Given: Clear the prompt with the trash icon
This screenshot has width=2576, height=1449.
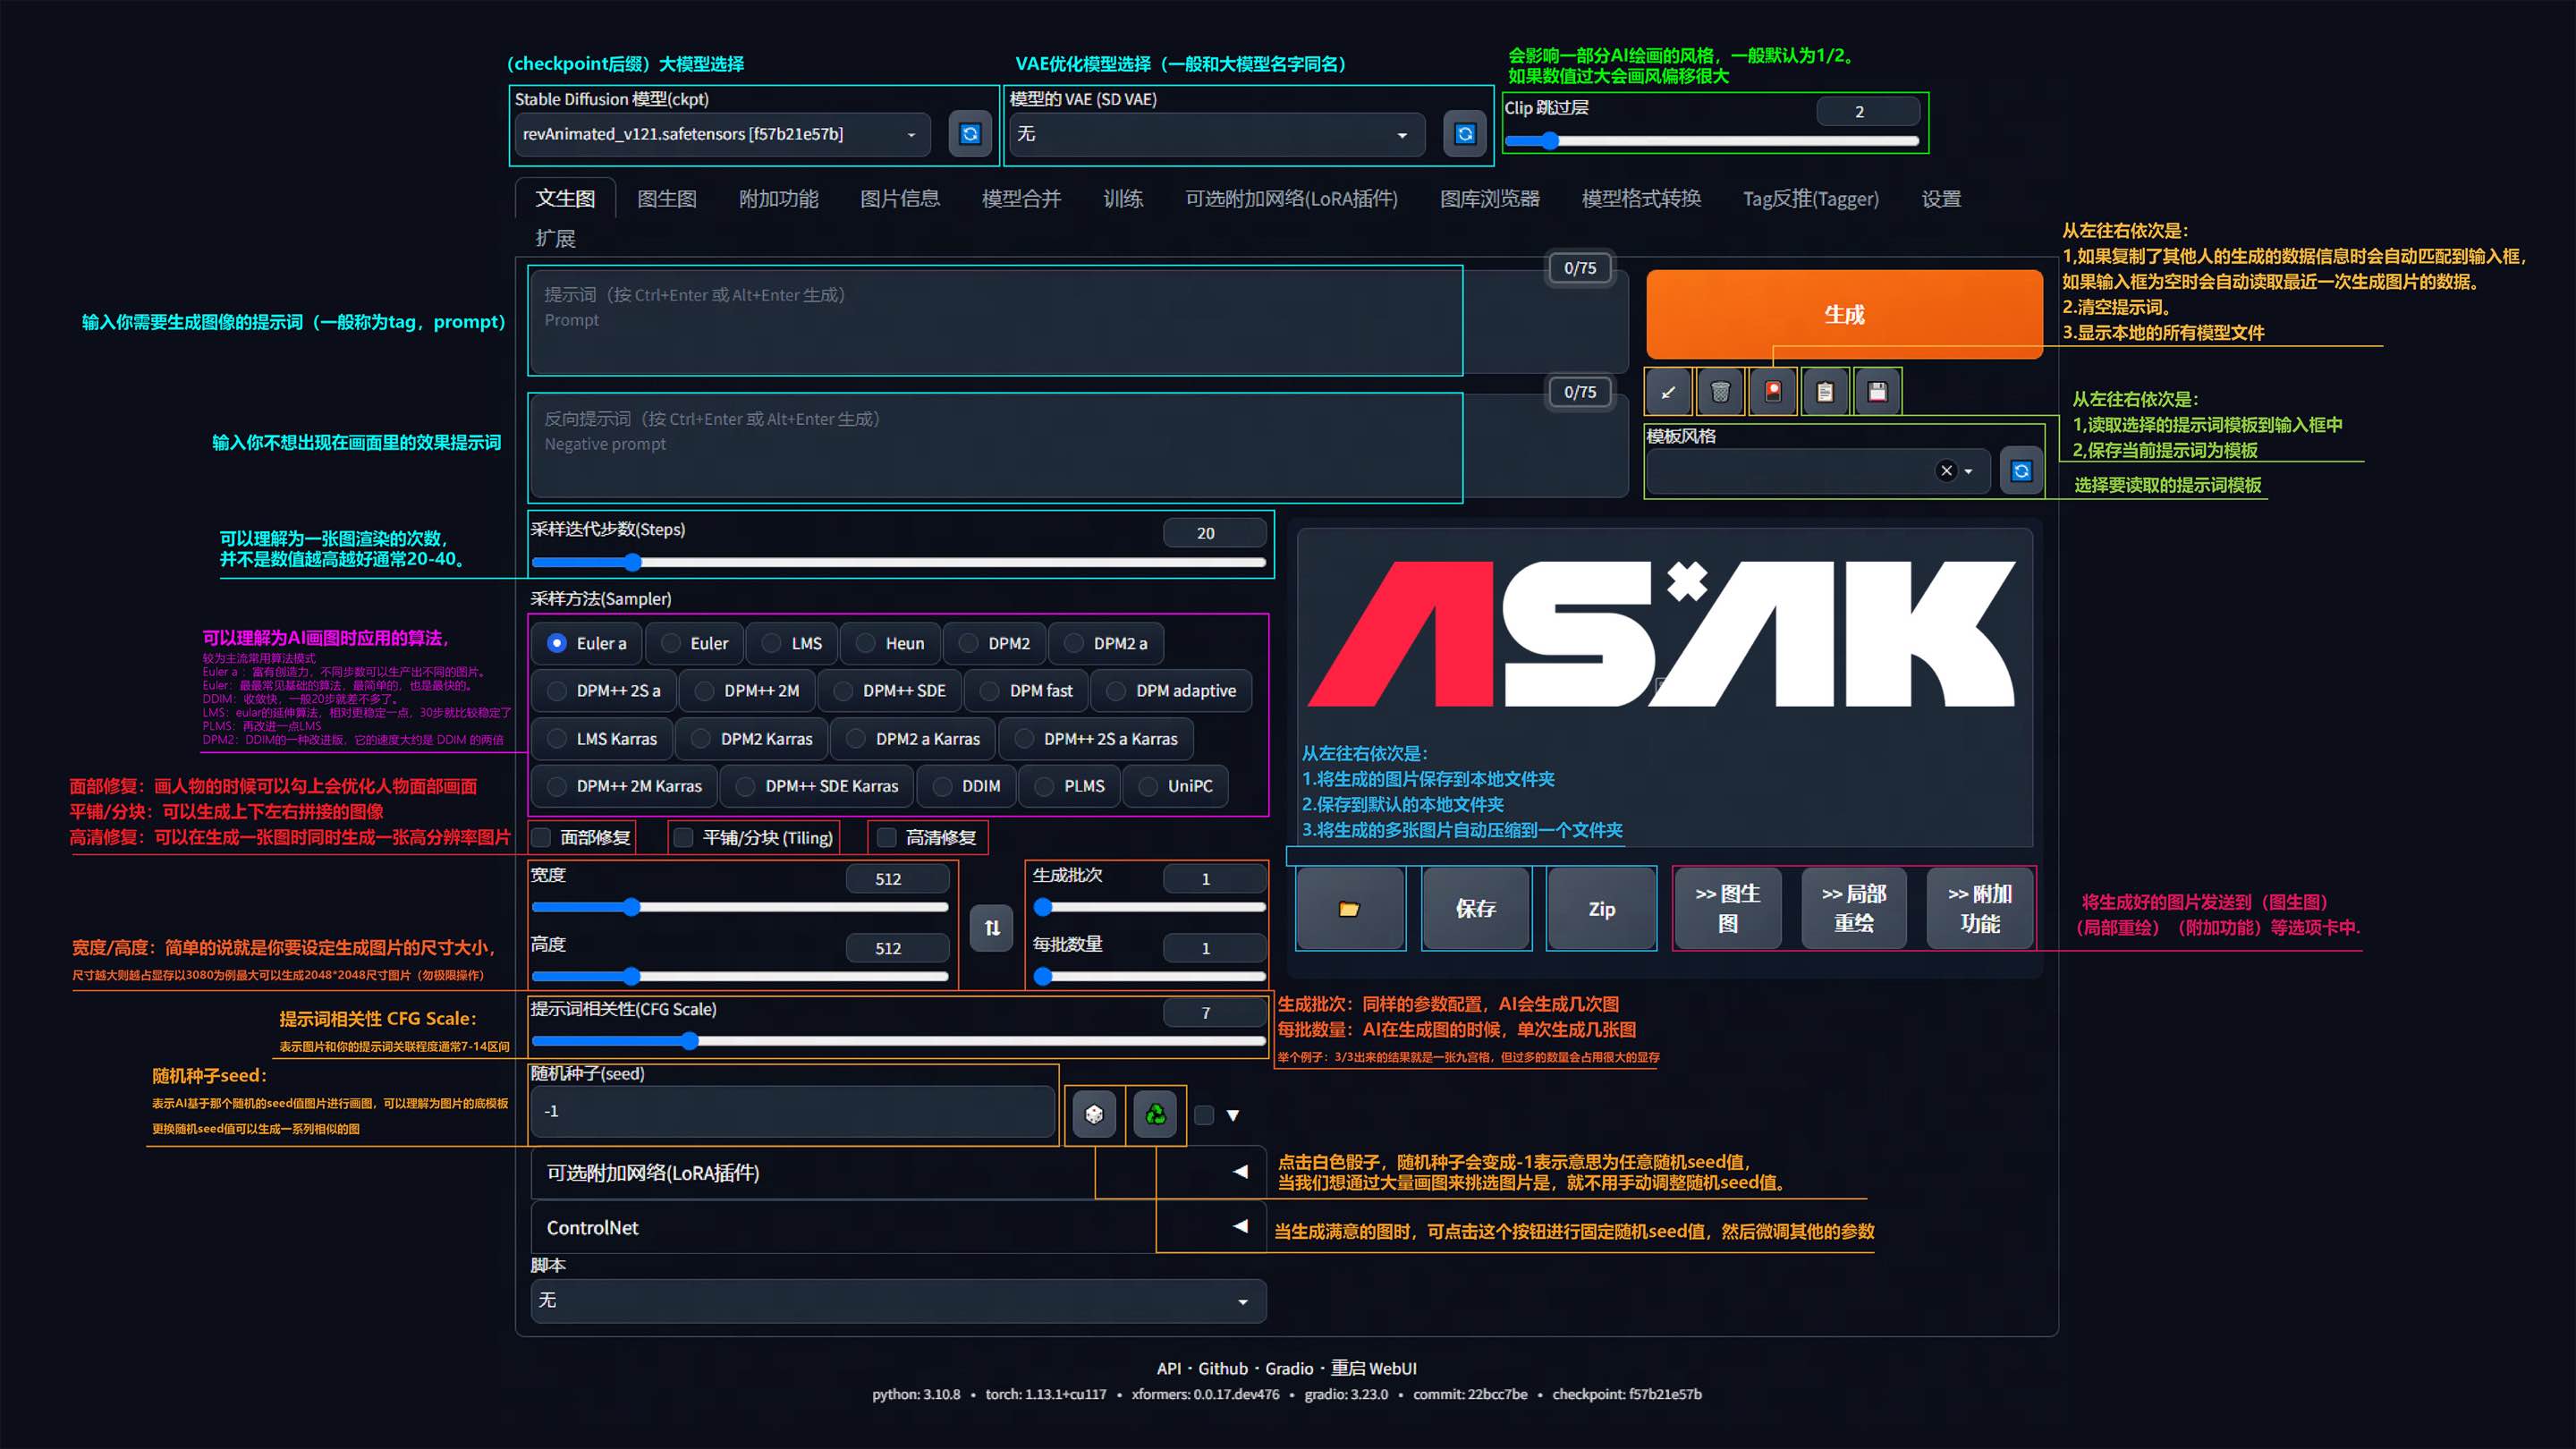Looking at the screenshot, I should tap(1720, 392).
